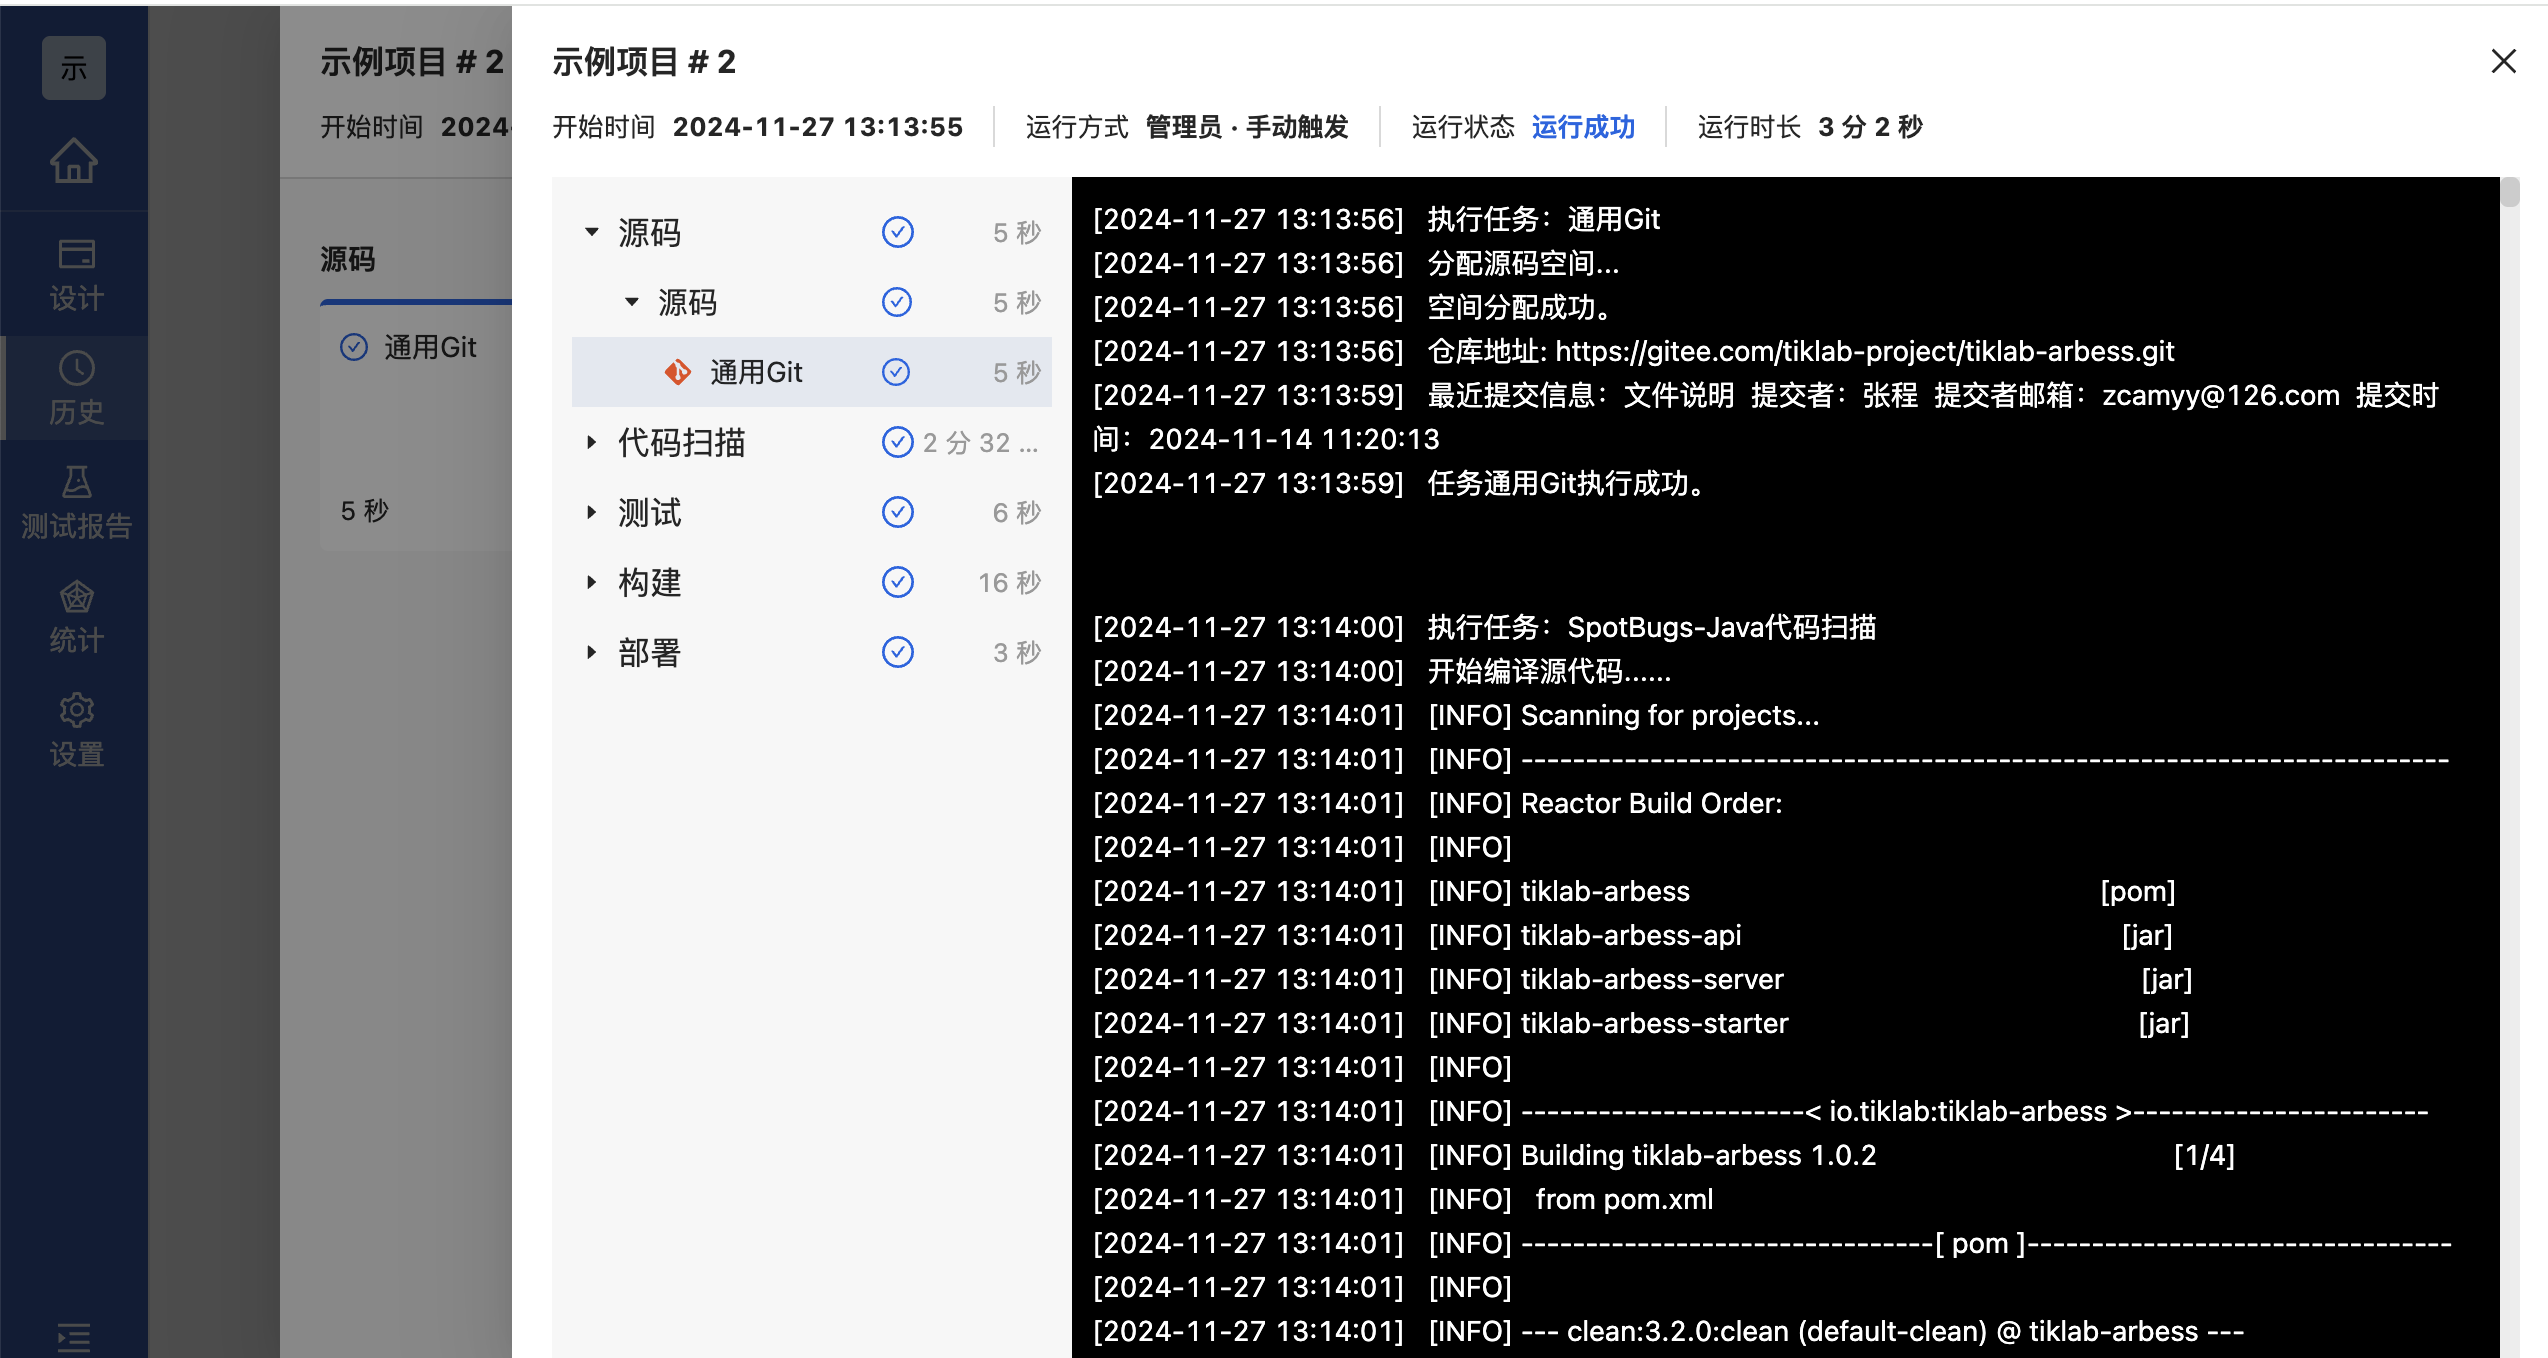Click the 6 秒 duration of 测试
Screen dimensions: 2548x1358
(1017, 512)
